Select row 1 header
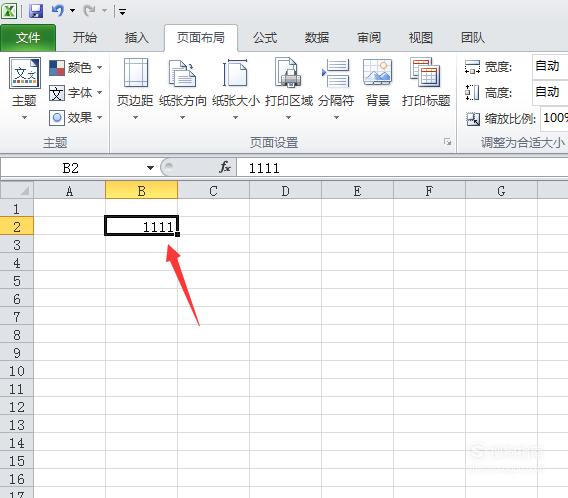The width and height of the screenshot is (568, 498). pyautogui.click(x=17, y=209)
